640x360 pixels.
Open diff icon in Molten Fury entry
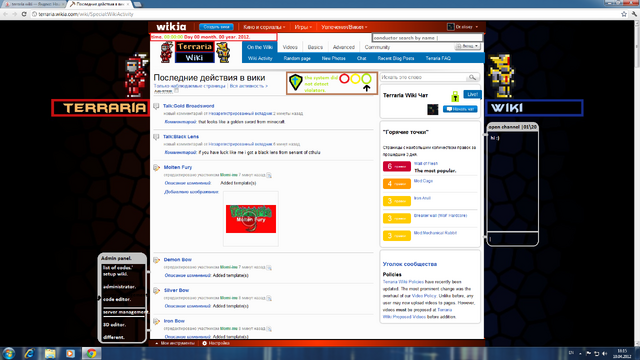tap(269, 175)
